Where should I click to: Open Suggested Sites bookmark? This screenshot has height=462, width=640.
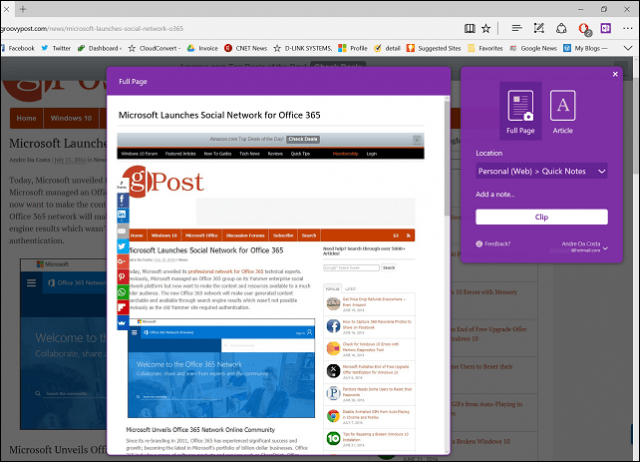(433, 48)
